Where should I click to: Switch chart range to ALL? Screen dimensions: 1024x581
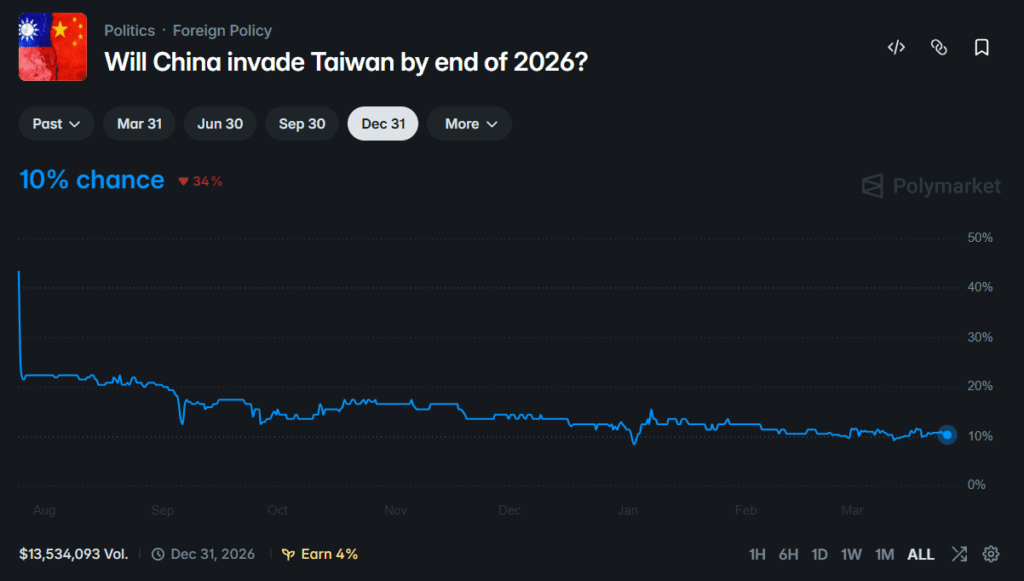pyautogui.click(x=920, y=554)
